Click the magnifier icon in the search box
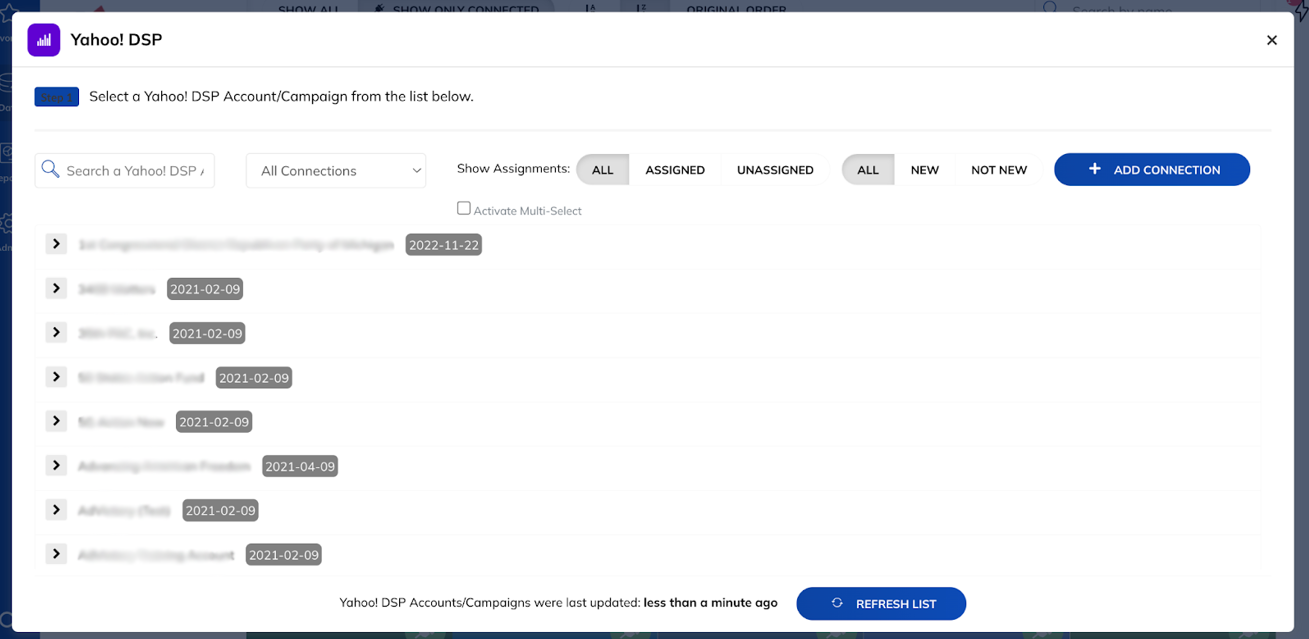The height and width of the screenshot is (639, 1309). point(50,170)
